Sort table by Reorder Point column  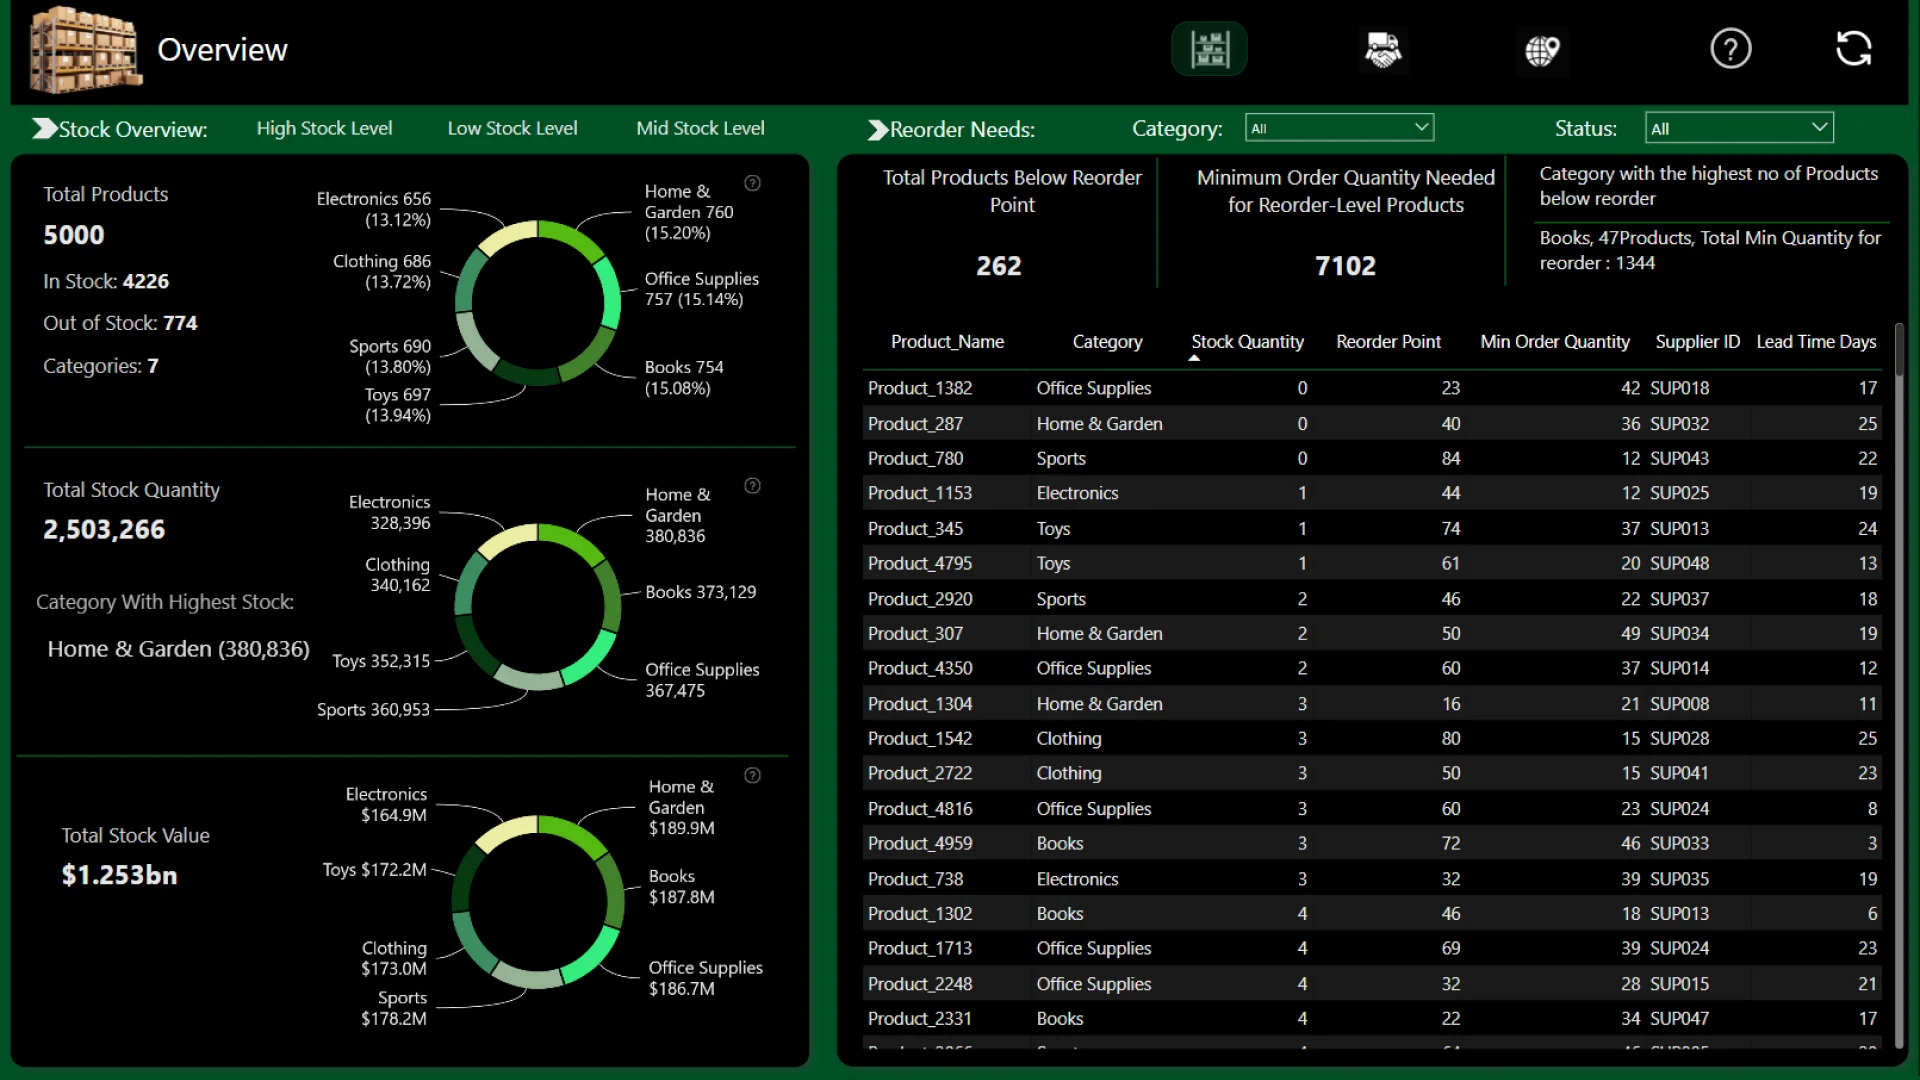click(1388, 342)
